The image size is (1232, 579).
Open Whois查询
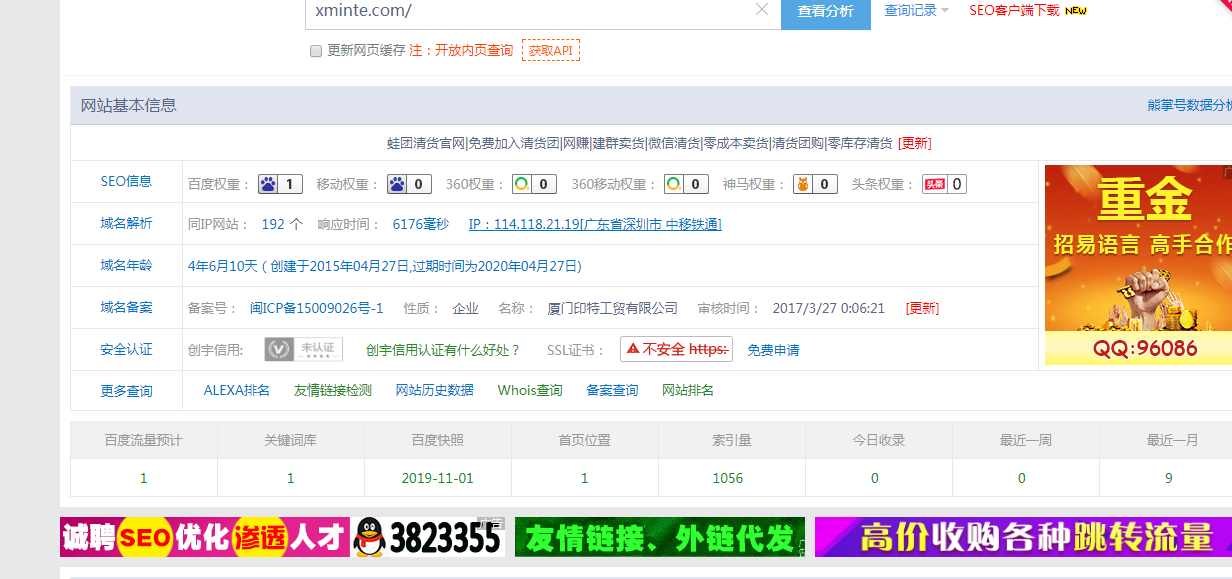coord(530,390)
